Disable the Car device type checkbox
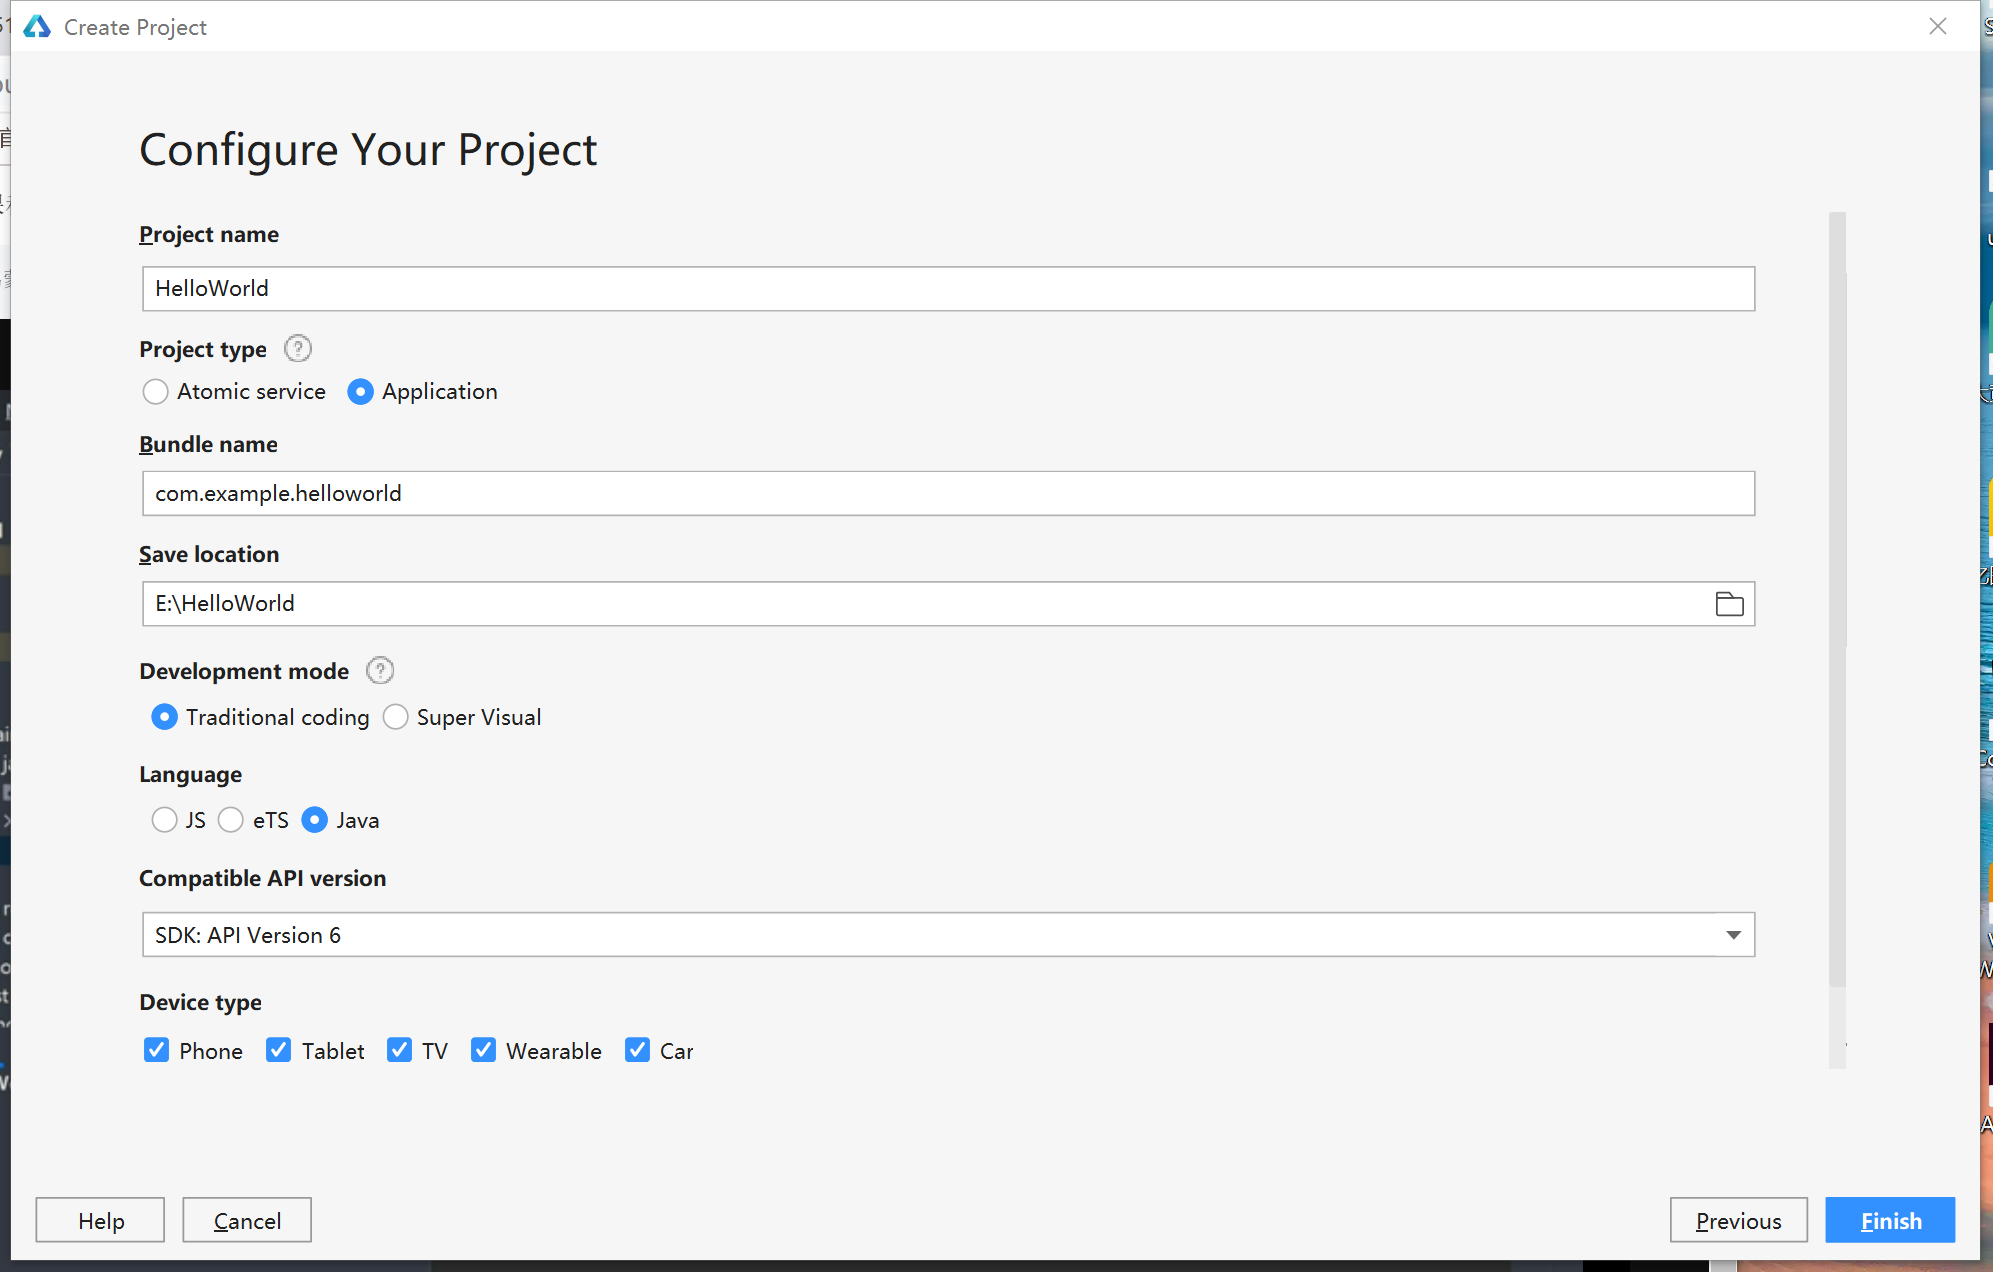This screenshot has height=1272, width=1993. pos(635,1050)
